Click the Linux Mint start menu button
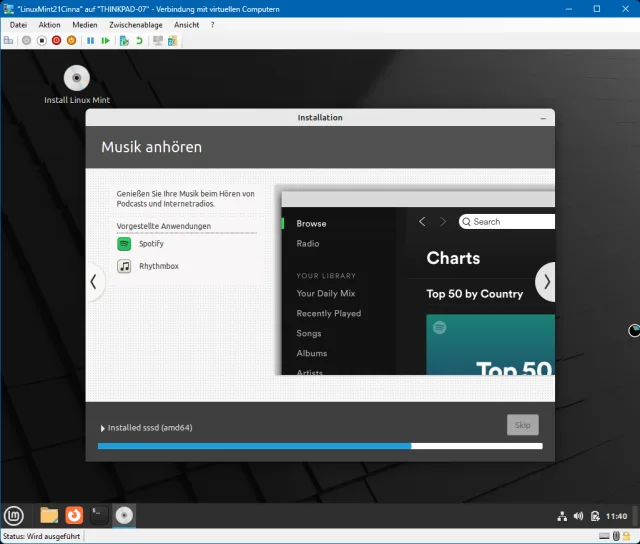Viewport: 640px width, 544px height. (x=14, y=516)
